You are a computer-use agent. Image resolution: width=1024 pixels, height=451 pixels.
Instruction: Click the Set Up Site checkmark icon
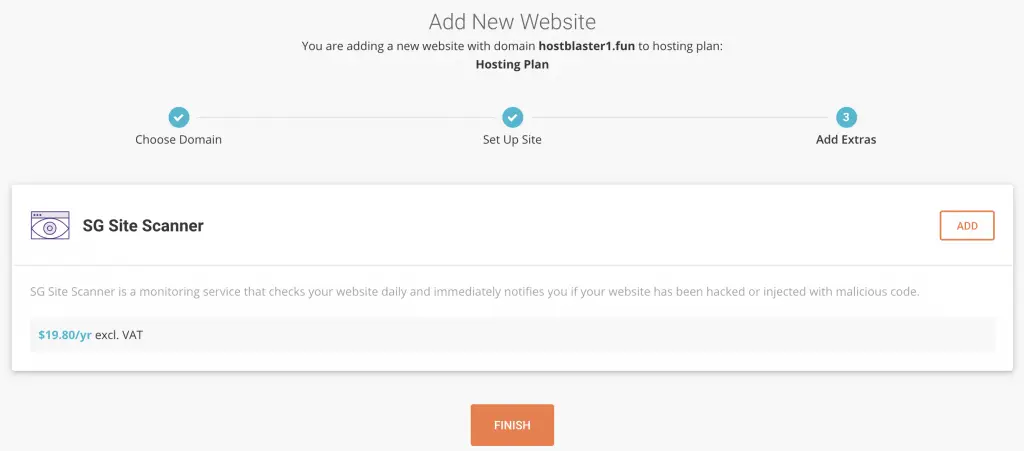tap(512, 117)
